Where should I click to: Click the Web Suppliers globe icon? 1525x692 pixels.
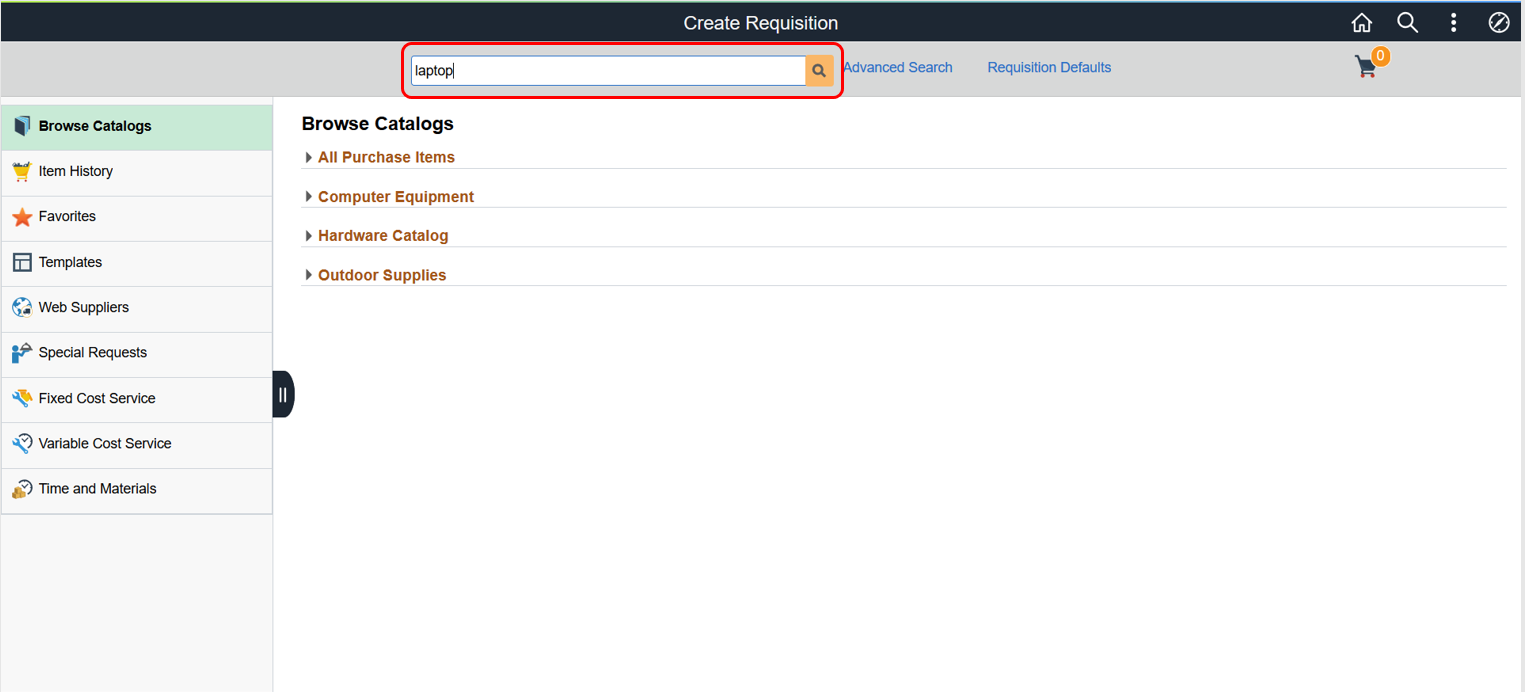22,307
